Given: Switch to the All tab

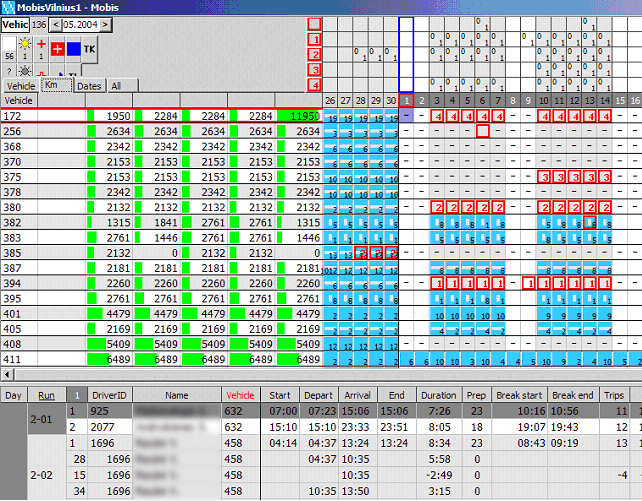Looking at the screenshot, I should [x=123, y=86].
